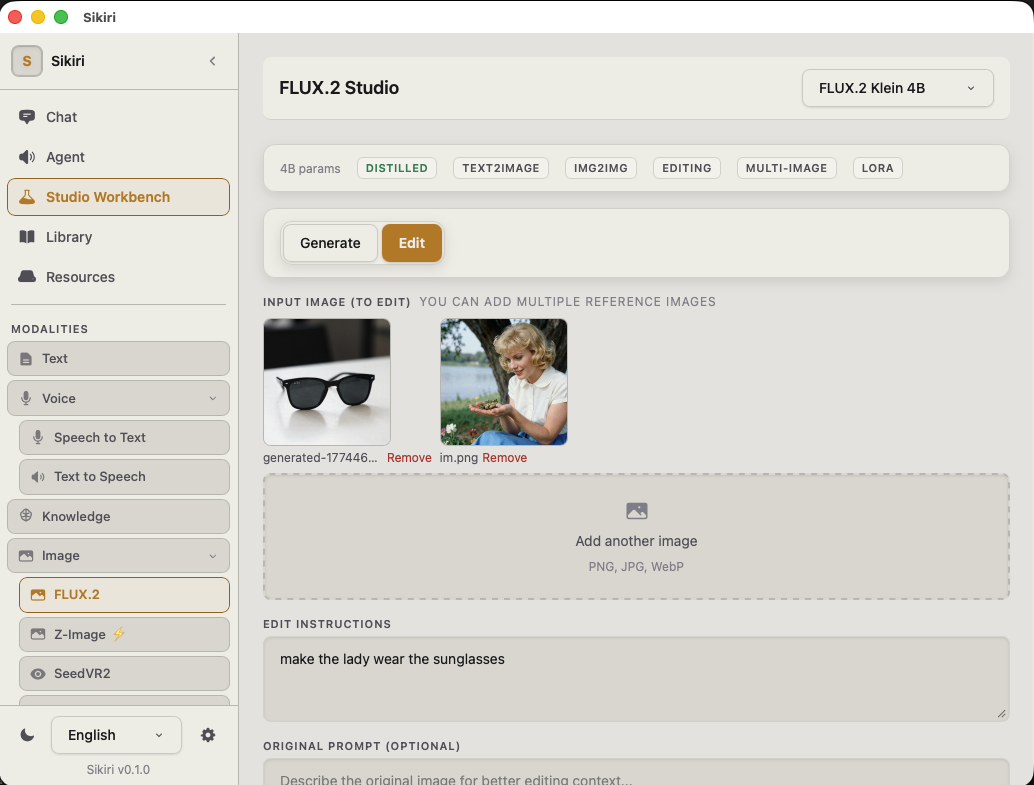Click the LORA tag
The width and height of the screenshot is (1034, 785).
(877, 168)
